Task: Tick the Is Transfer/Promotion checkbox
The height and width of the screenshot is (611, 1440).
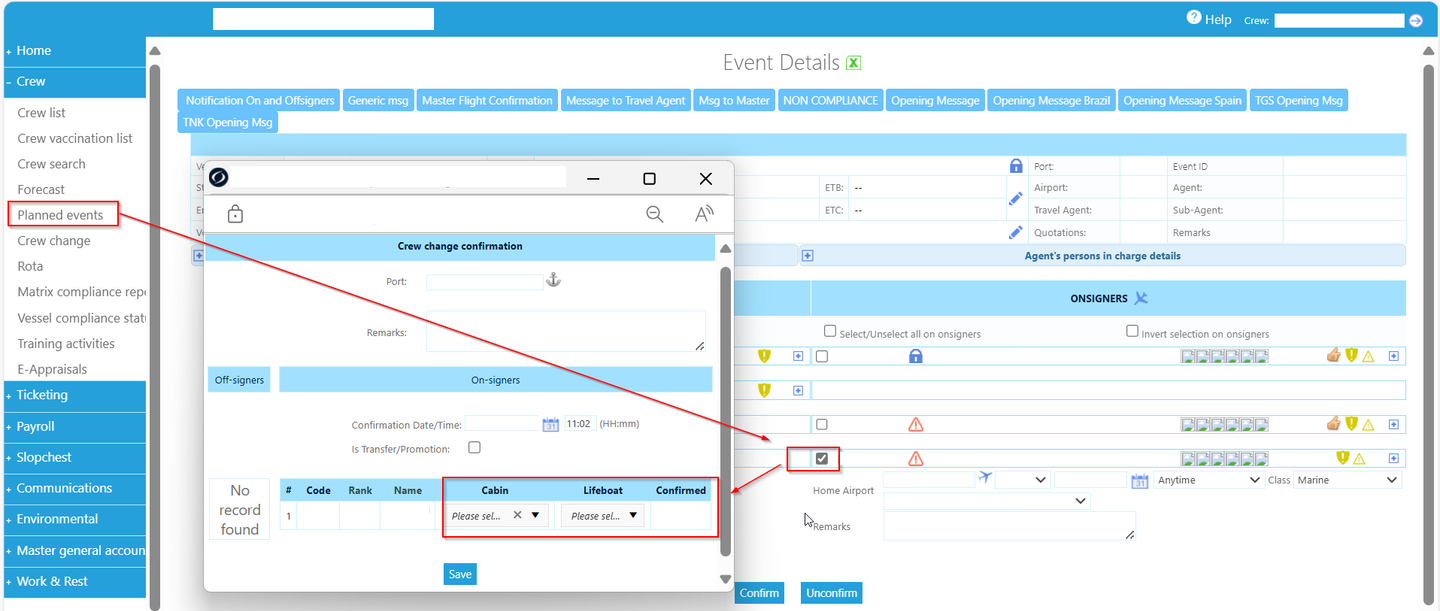Action: point(475,448)
